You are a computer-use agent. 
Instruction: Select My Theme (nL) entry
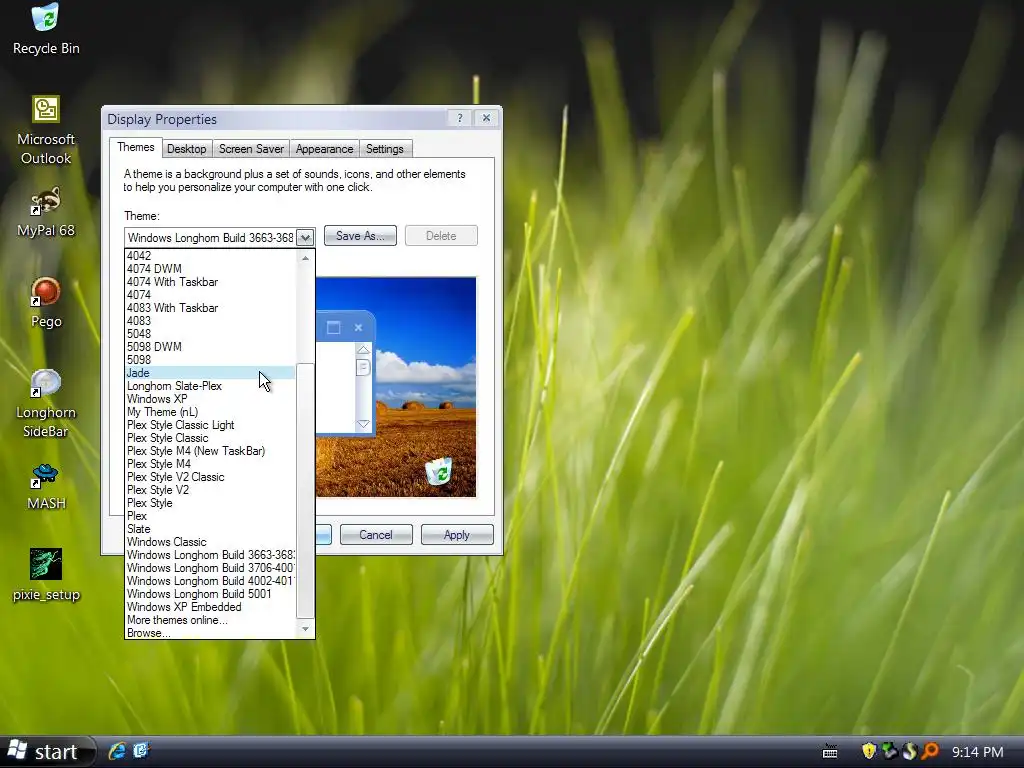pyautogui.click(x=210, y=412)
